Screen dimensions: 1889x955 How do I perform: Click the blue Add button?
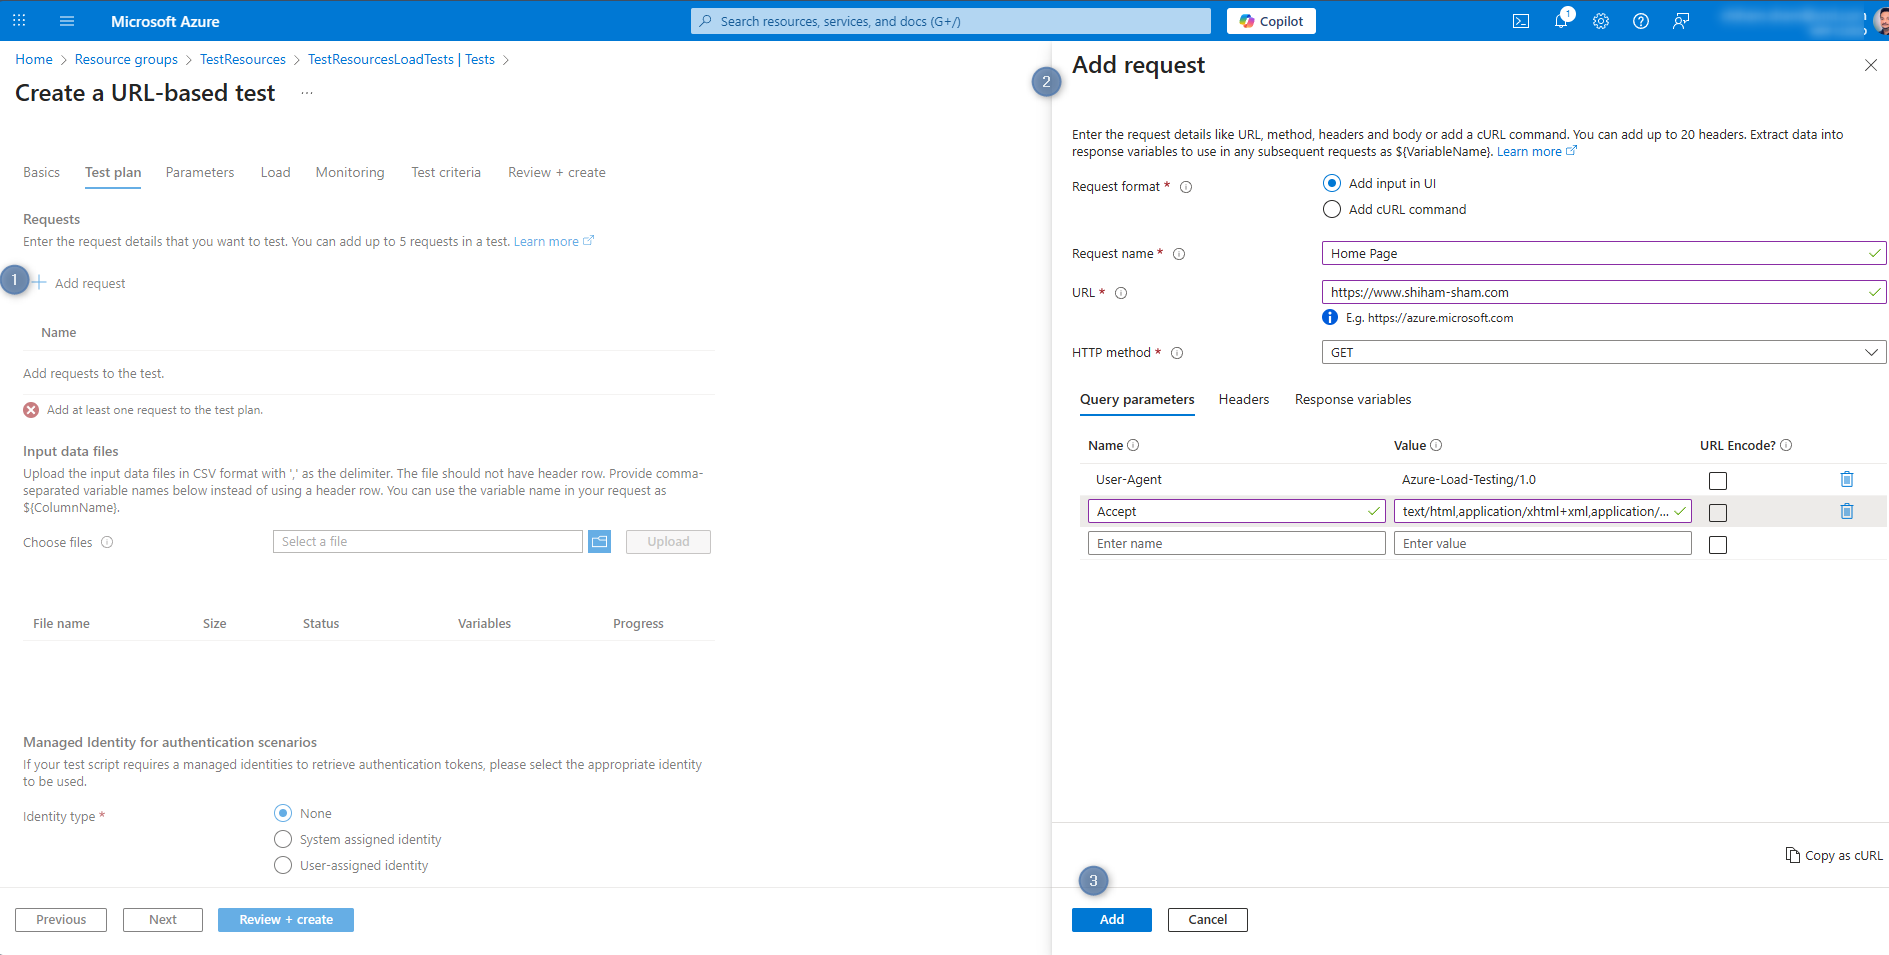pyautogui.click(x=1111, y=920)
